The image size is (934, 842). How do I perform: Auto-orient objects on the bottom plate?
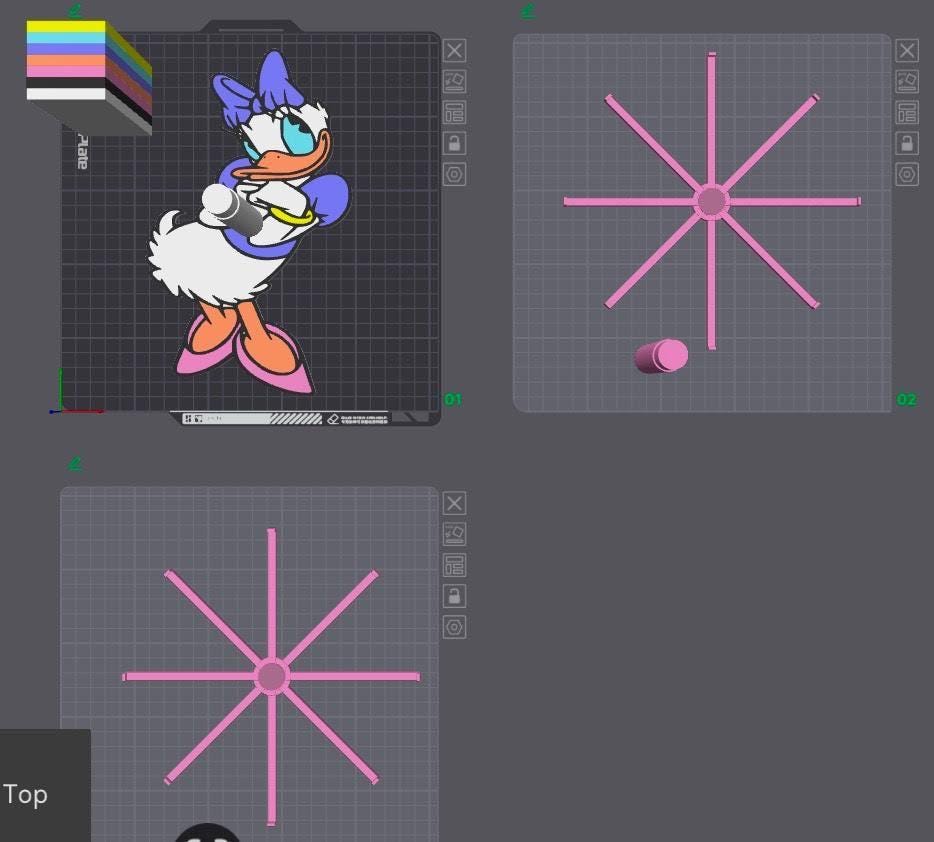point(454,534)
